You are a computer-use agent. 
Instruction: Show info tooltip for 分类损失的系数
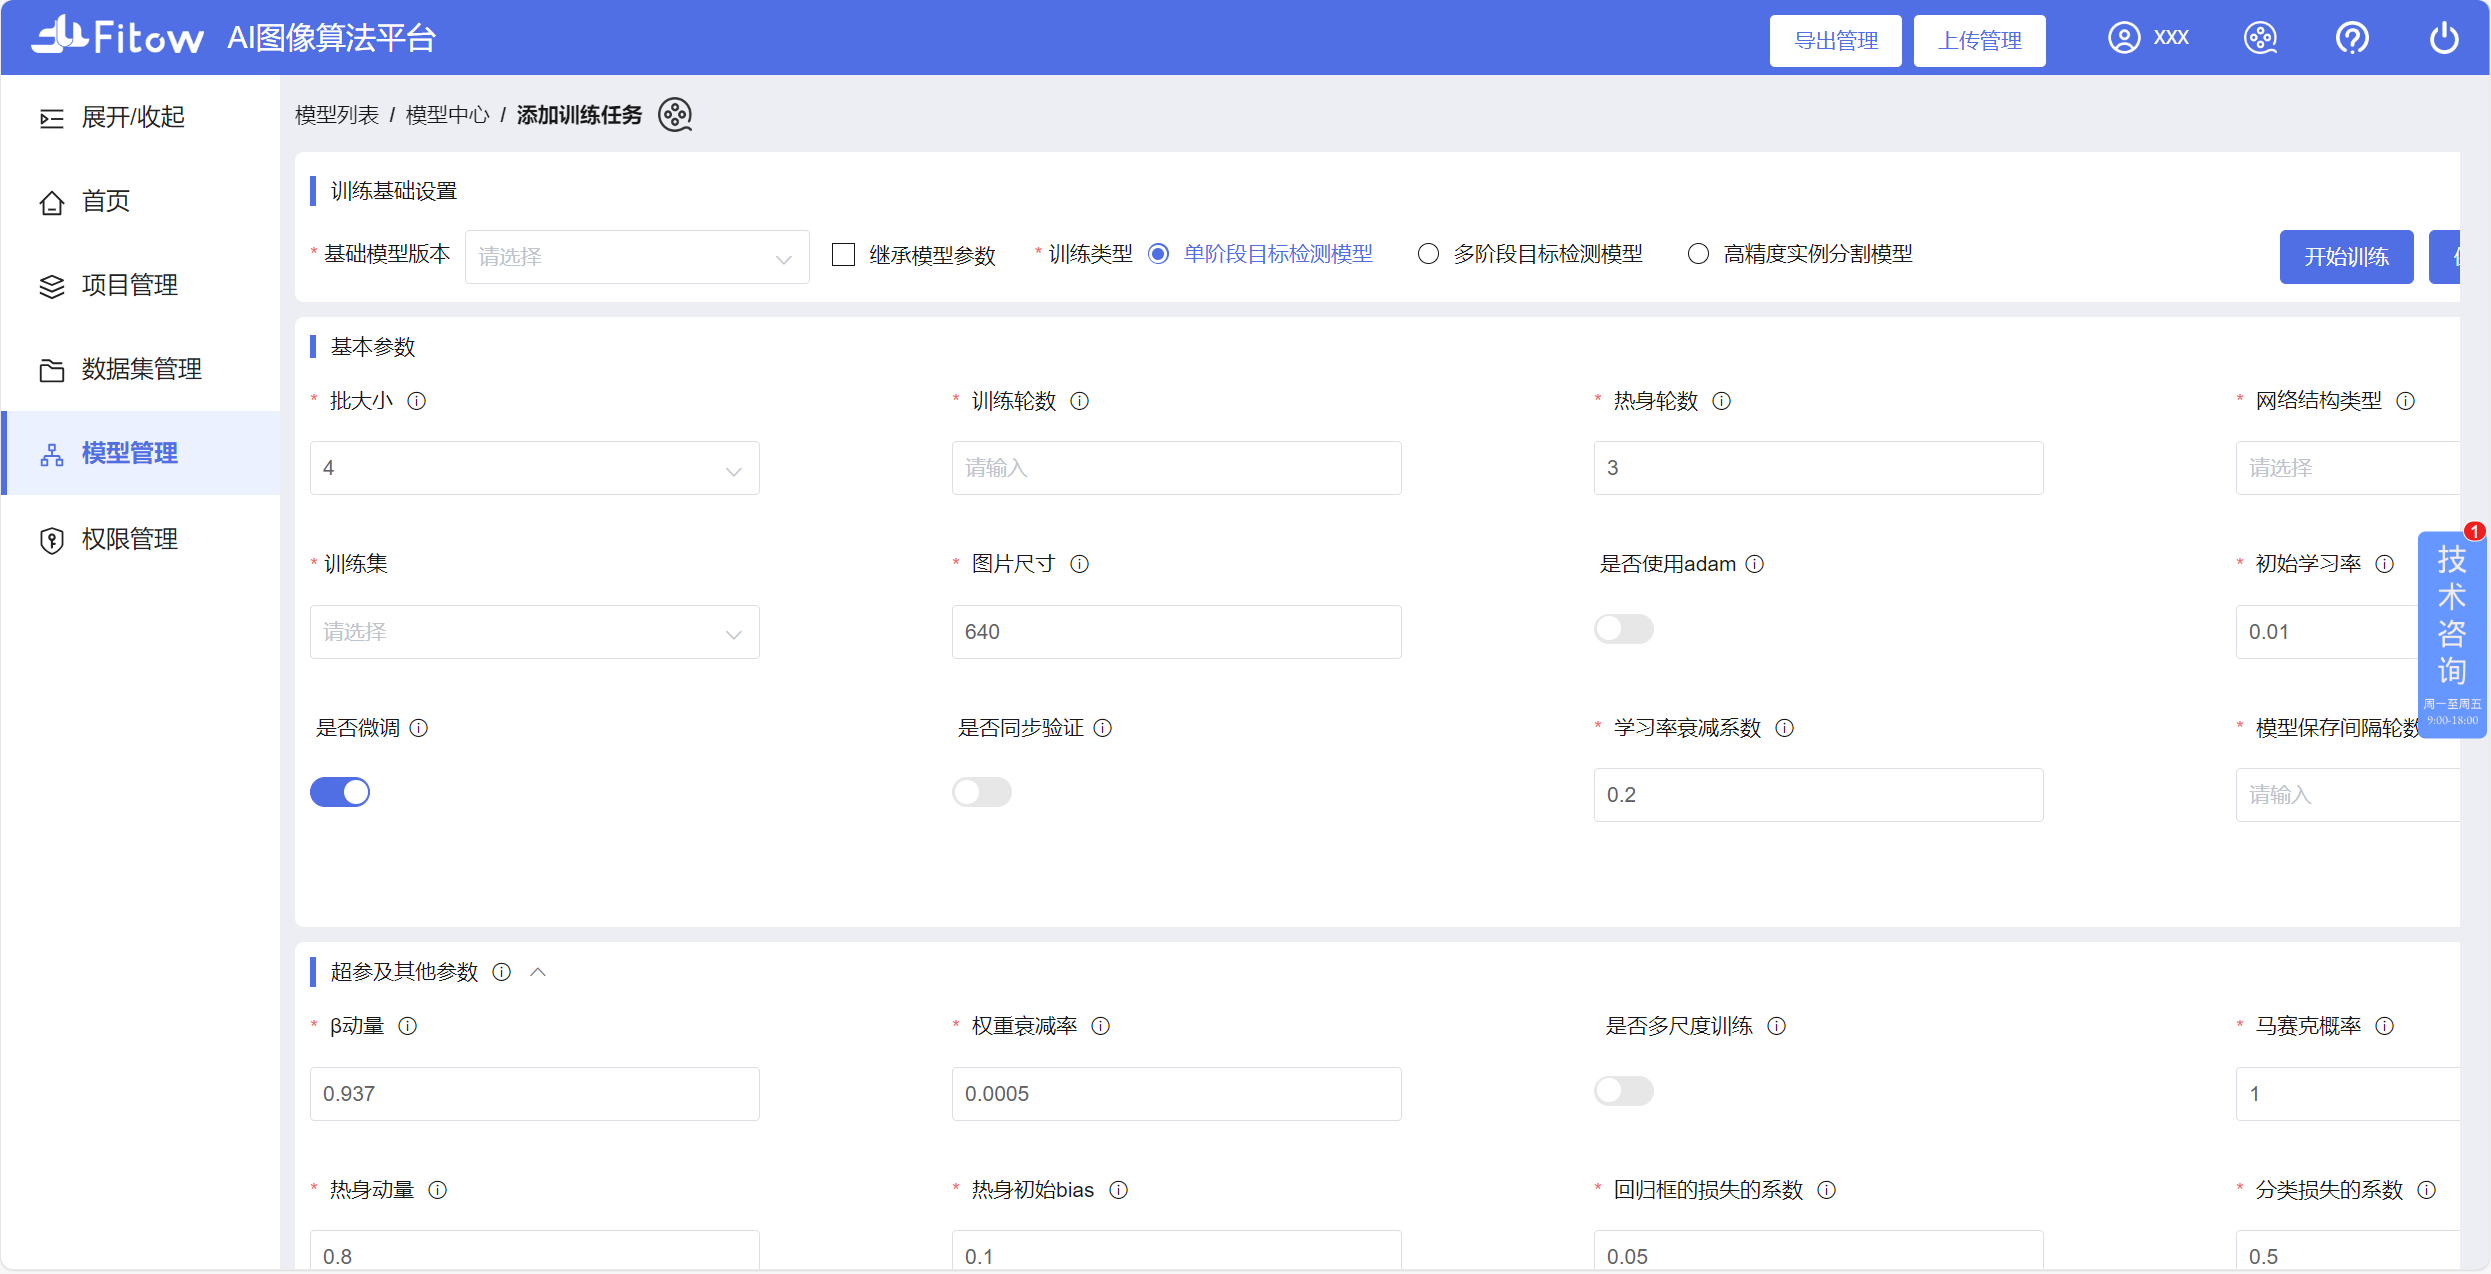(x=2427, y=1190)
